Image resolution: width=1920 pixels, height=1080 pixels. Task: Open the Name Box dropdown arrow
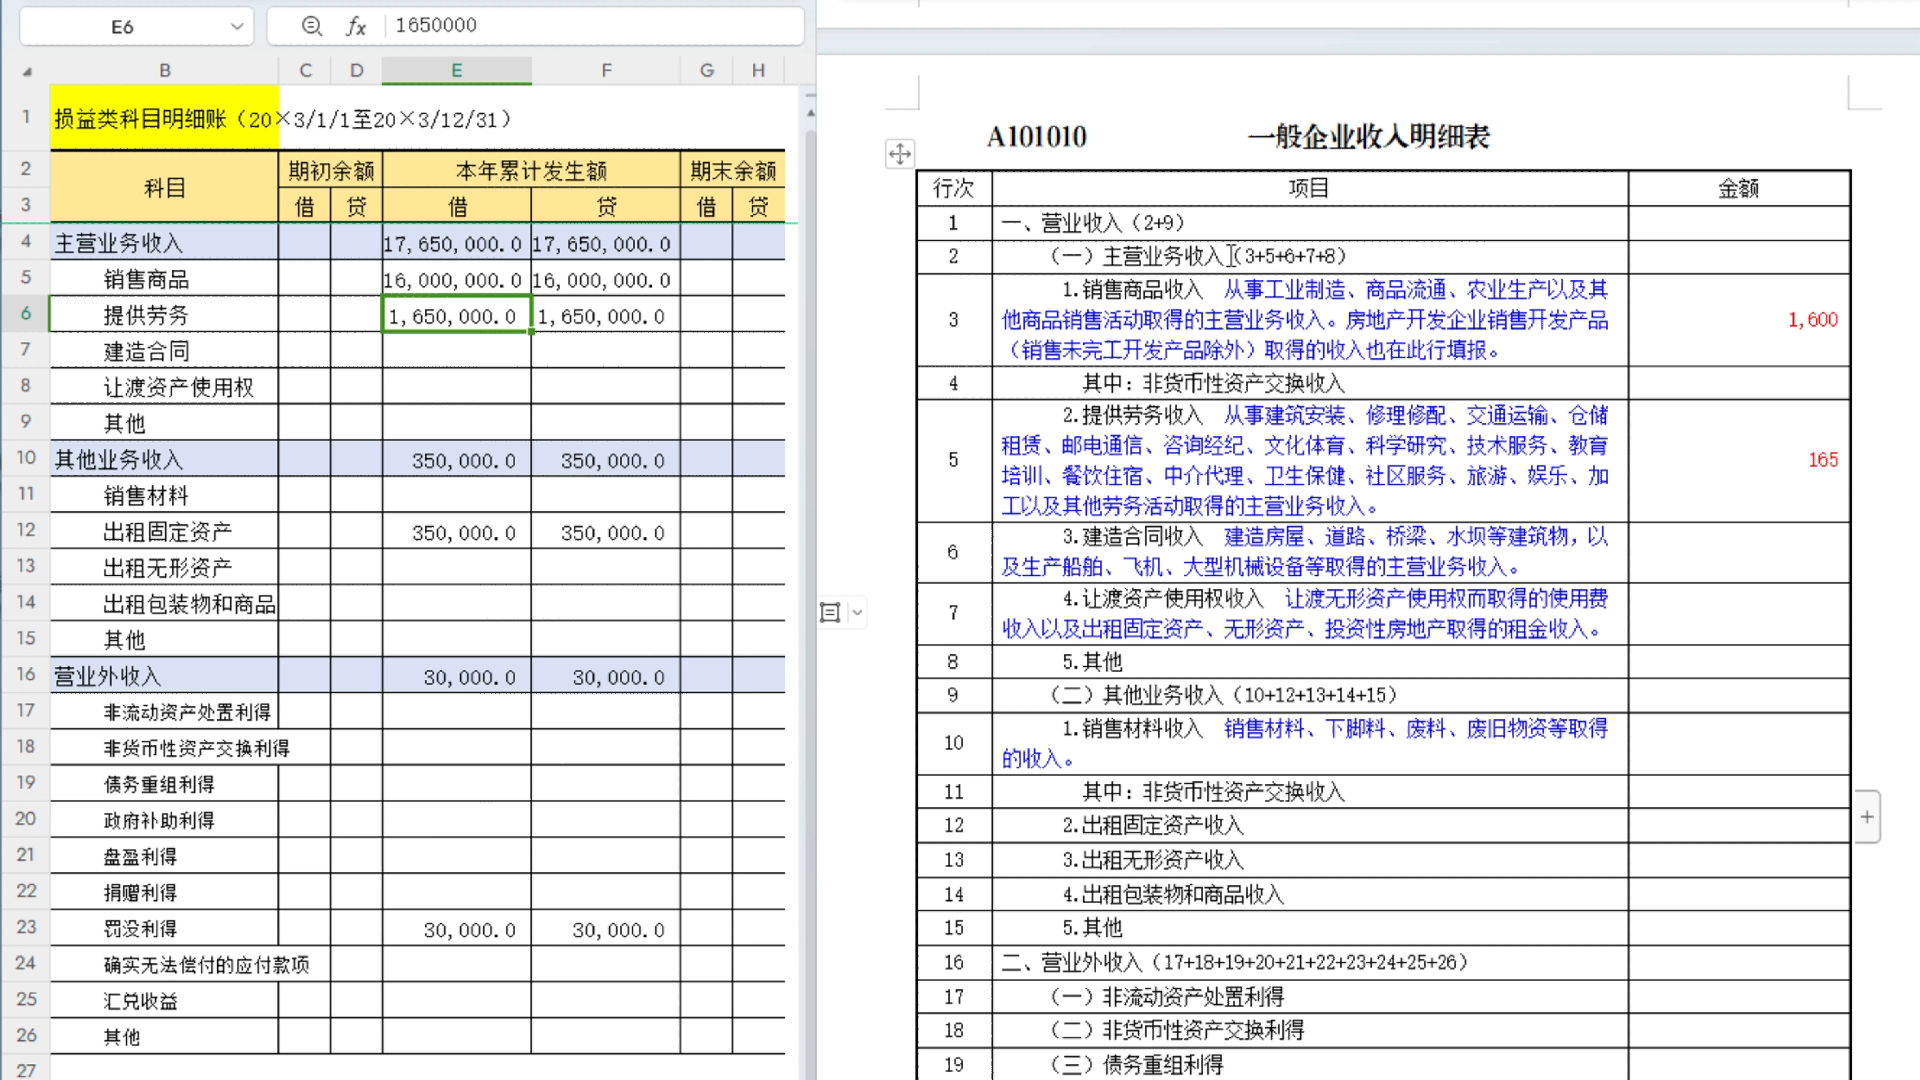(x=237, y=27)
